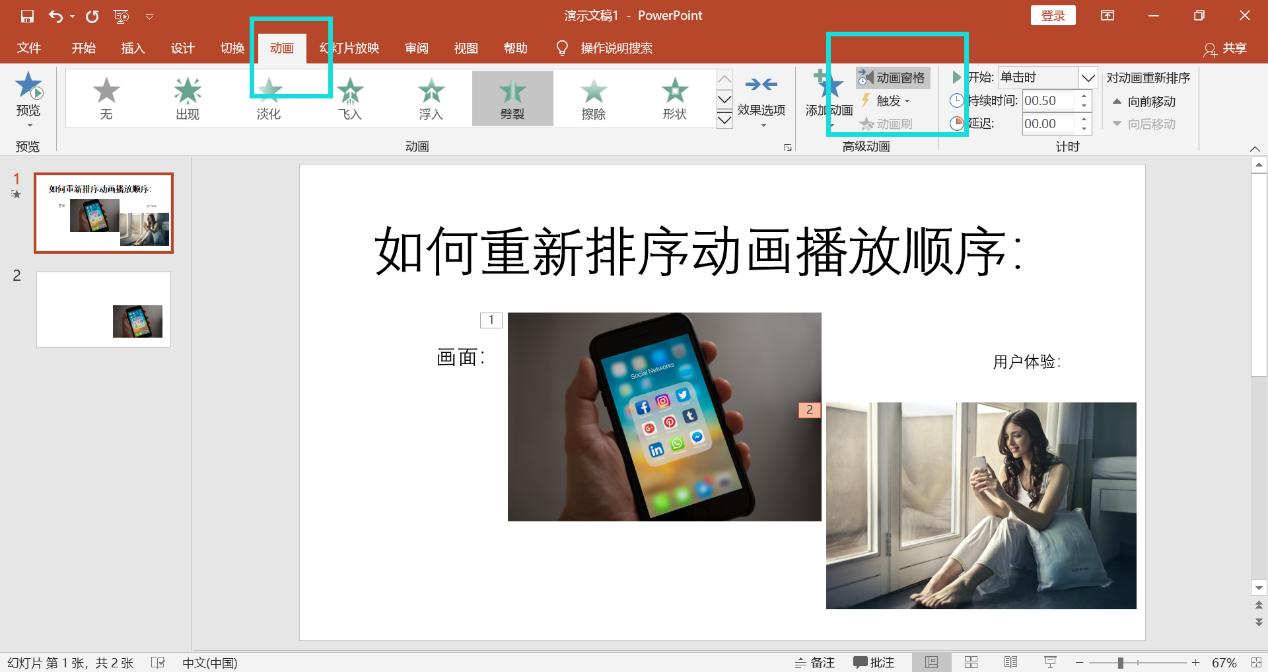
Task: Start slide show from the status bar icon
Action: point(1051,662)
